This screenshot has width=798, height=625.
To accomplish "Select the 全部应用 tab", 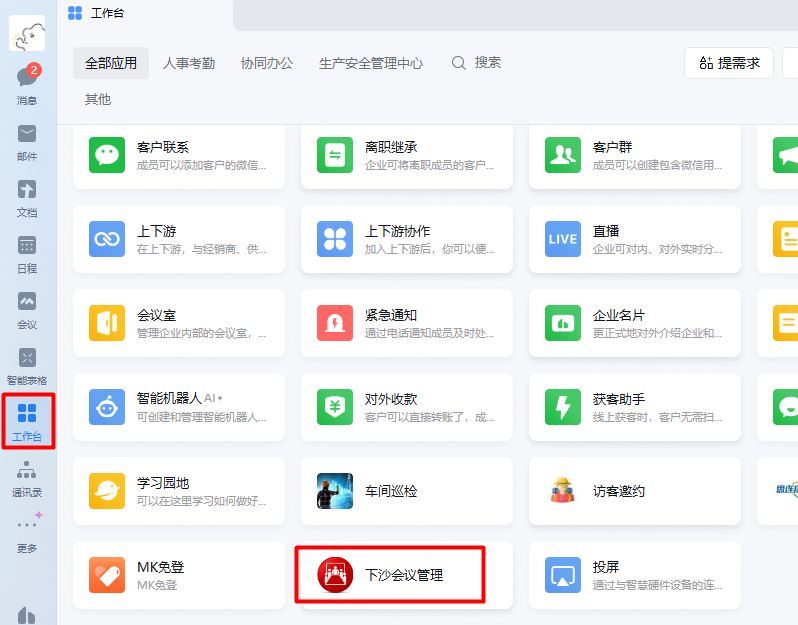I will [x=111, y=63].
